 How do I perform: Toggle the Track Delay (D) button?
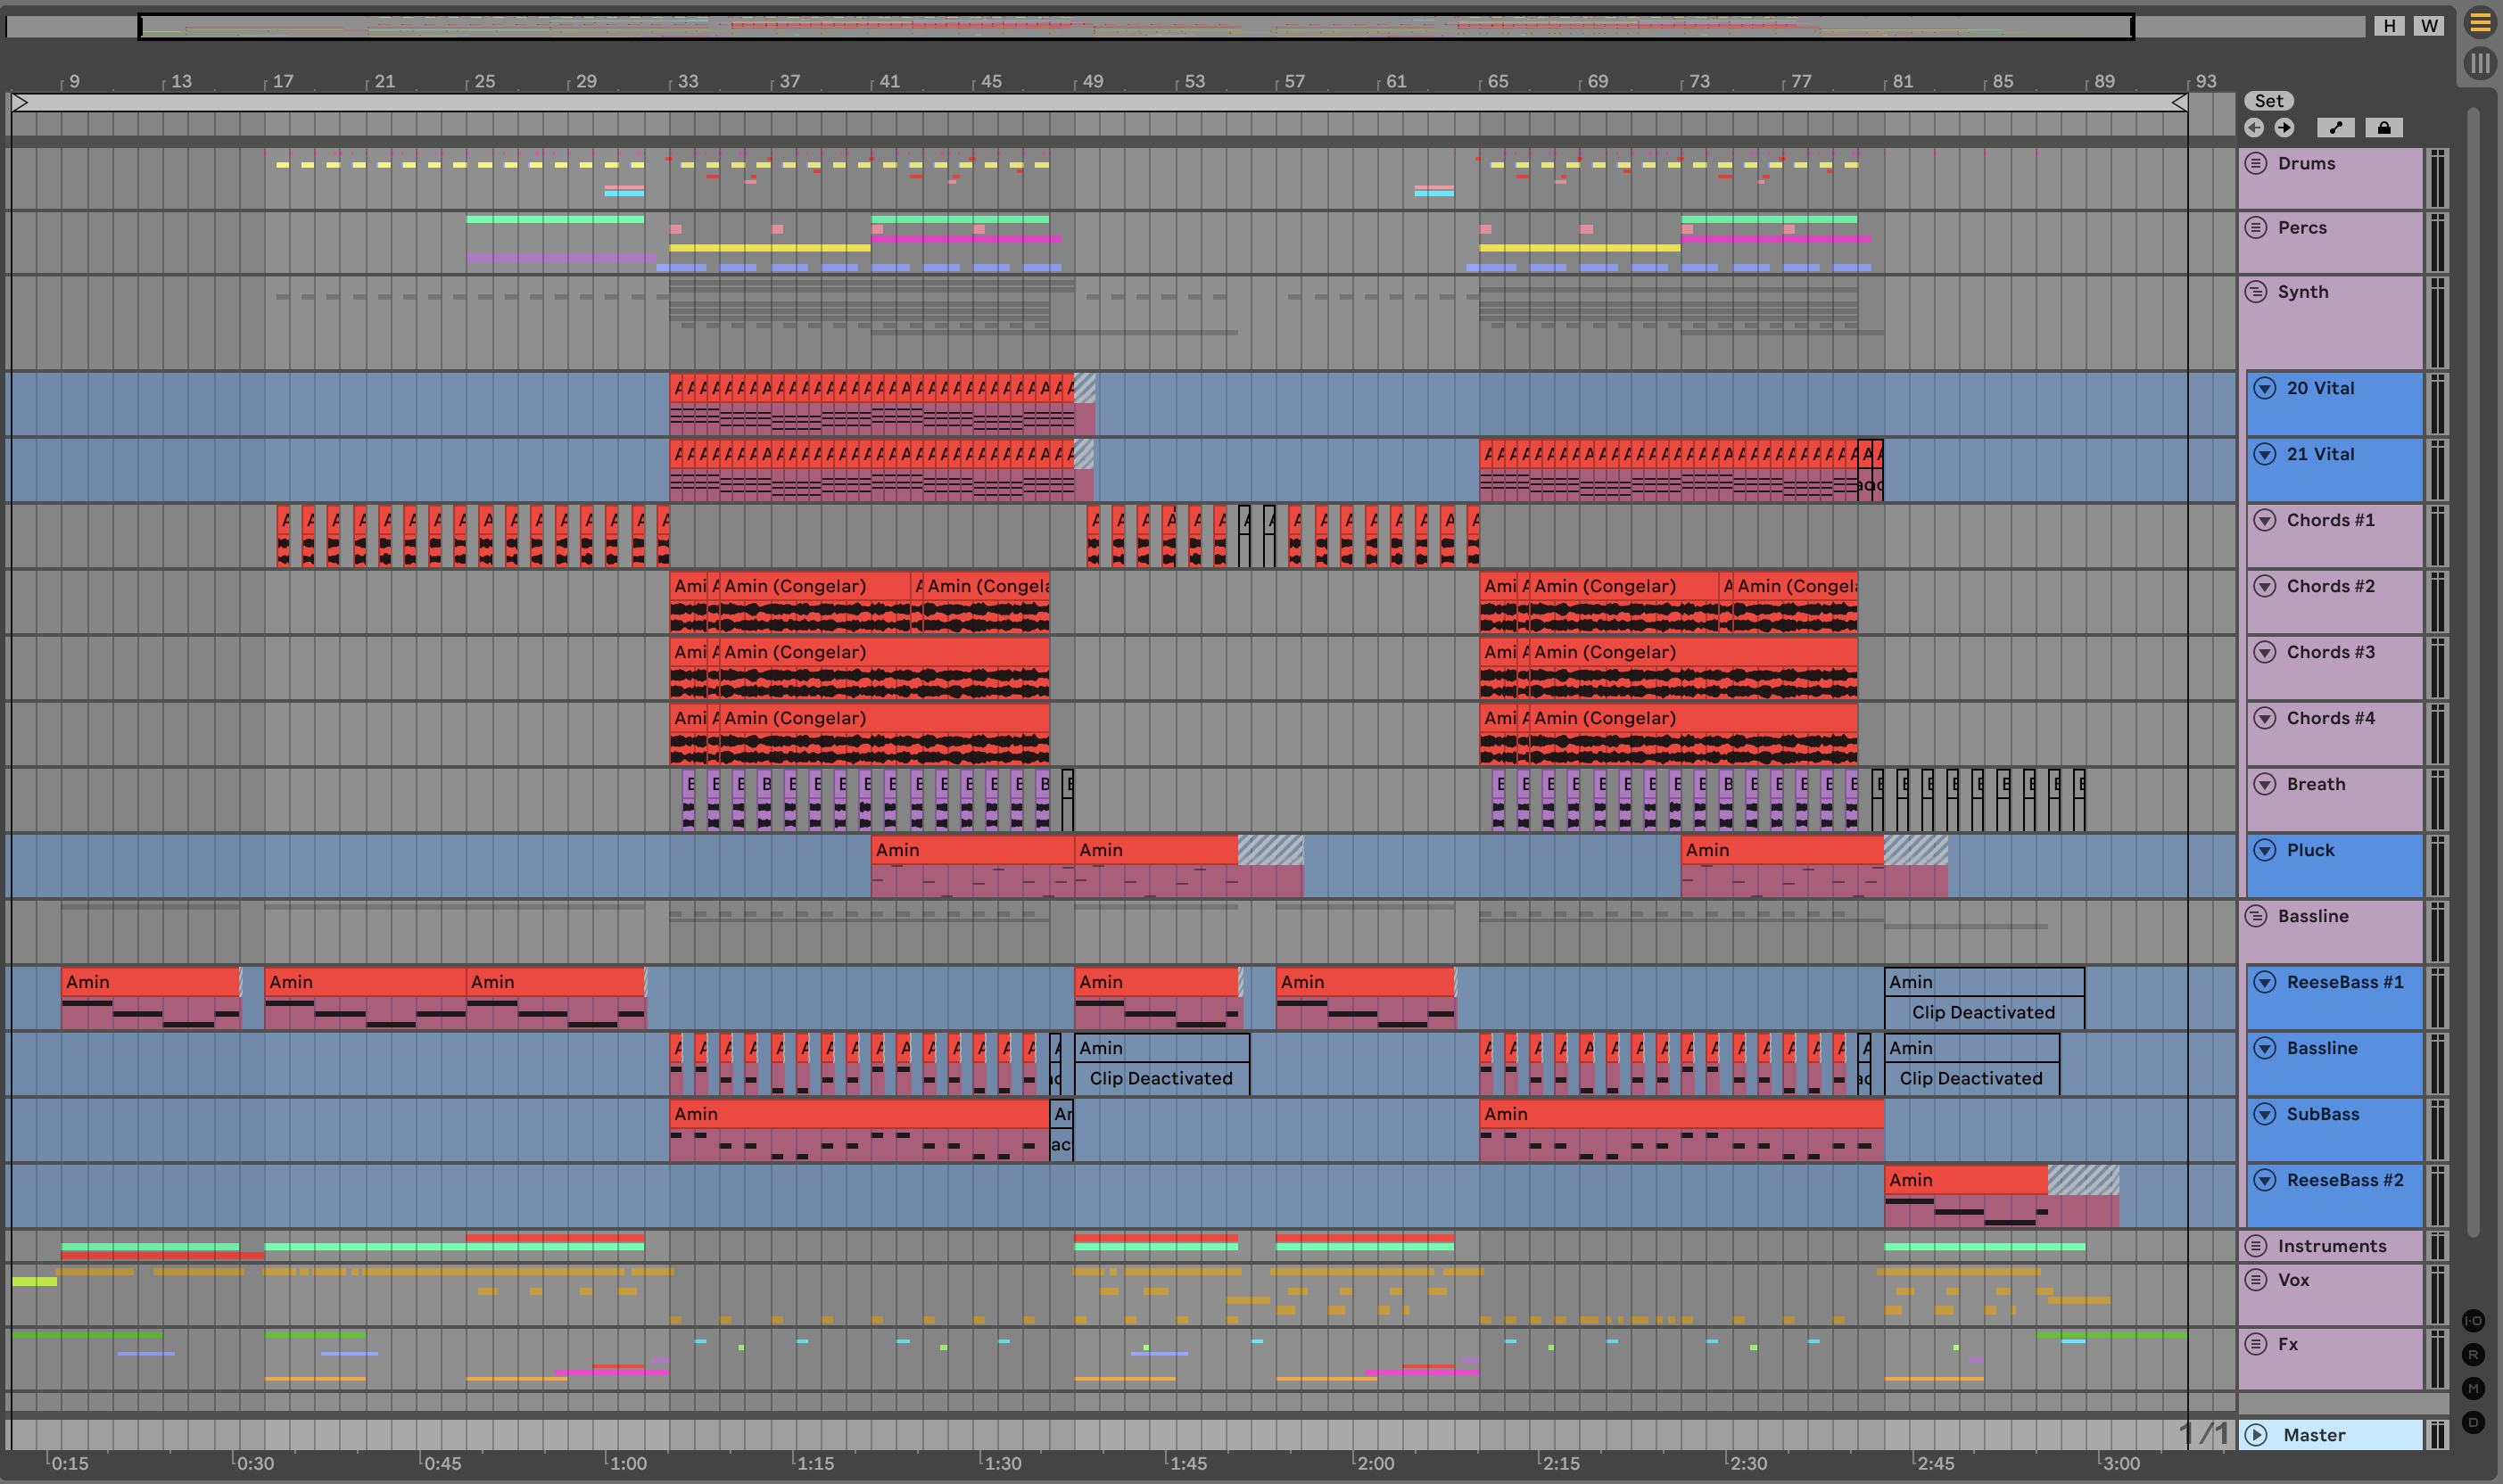[x=2473, y=1422]
